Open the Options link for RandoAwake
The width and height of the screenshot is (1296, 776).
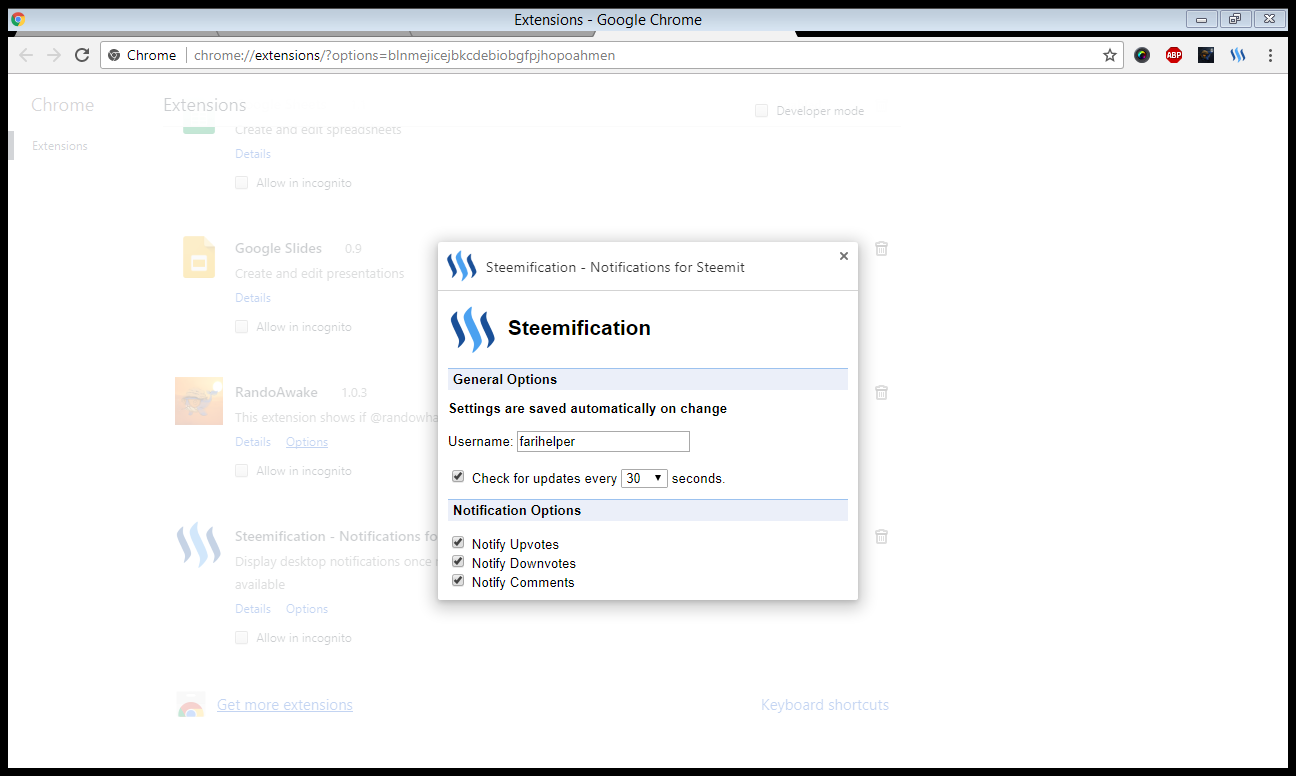(x=307, y=442)
